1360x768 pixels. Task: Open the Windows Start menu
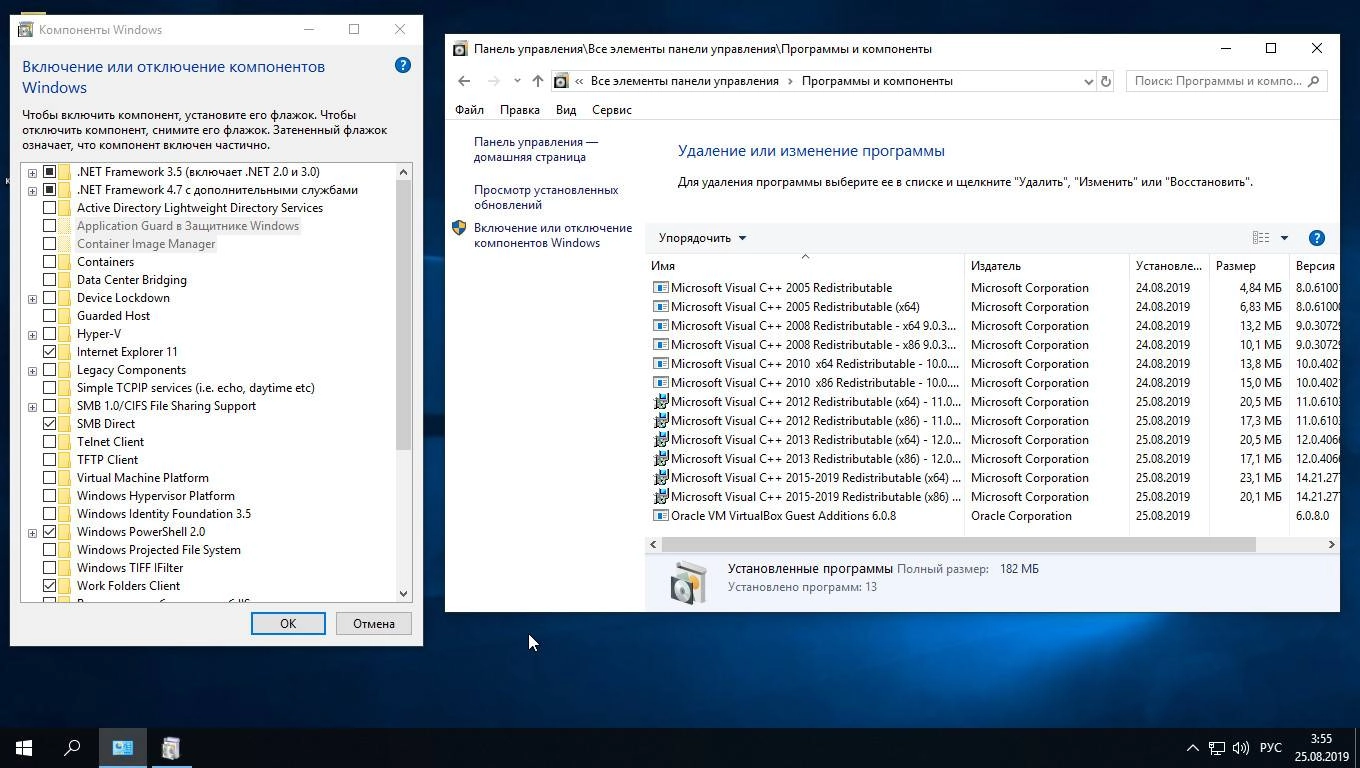coord(24,748)
